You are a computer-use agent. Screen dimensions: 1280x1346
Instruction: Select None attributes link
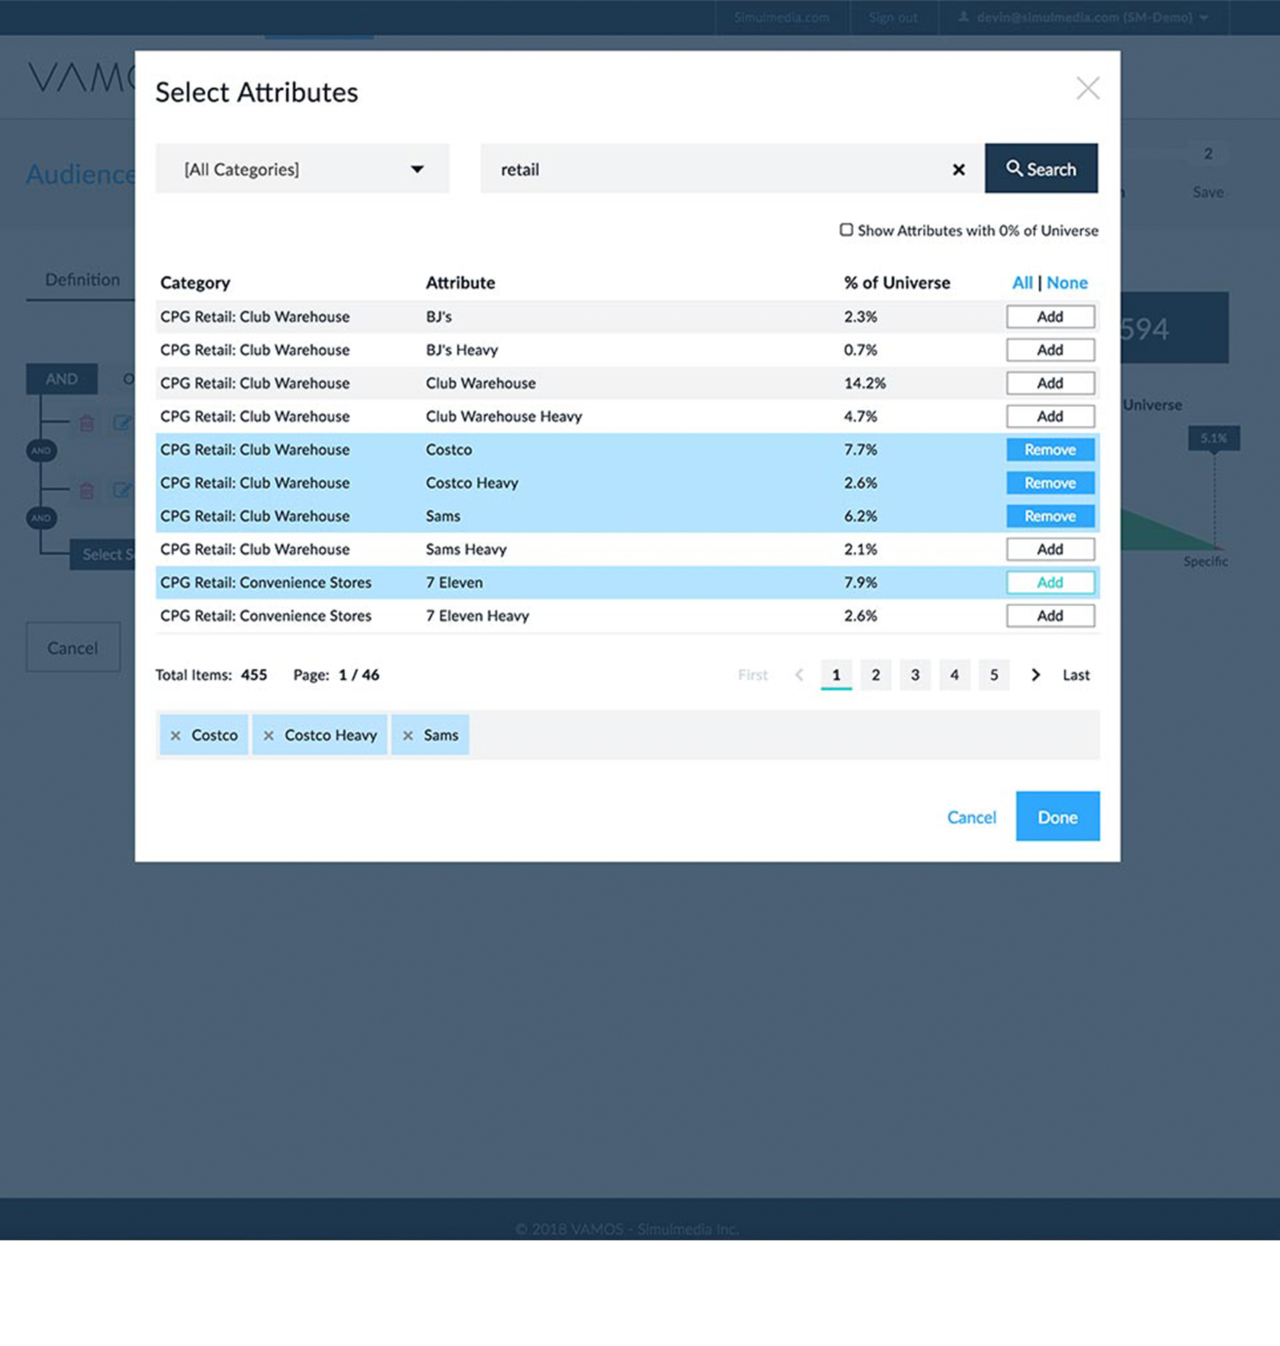click(1067, 283)
